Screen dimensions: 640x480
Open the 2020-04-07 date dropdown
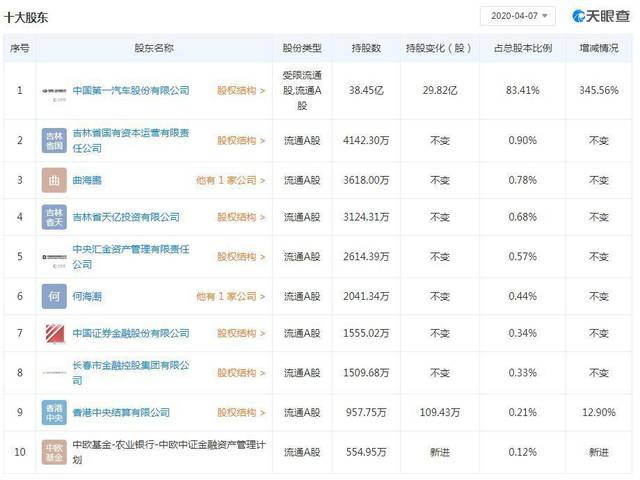pos(518,16)
